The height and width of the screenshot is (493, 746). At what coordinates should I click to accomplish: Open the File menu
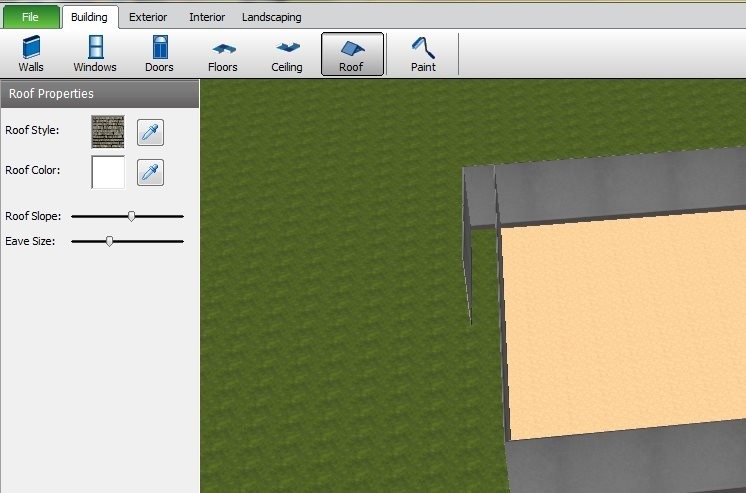tap(31, 17)
